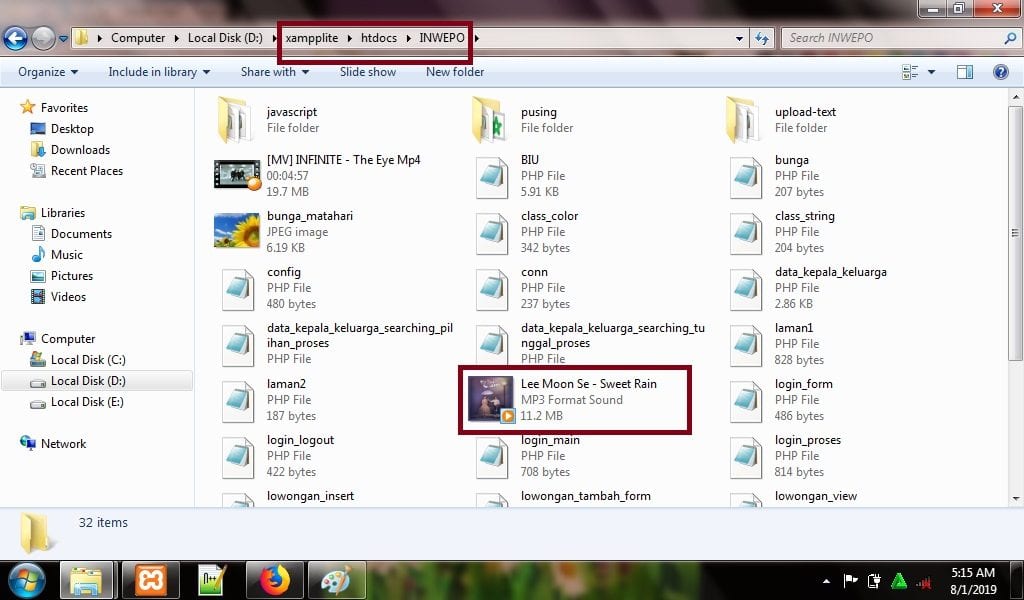Select the login_form PHP file icon

click(x=746, y=402)
